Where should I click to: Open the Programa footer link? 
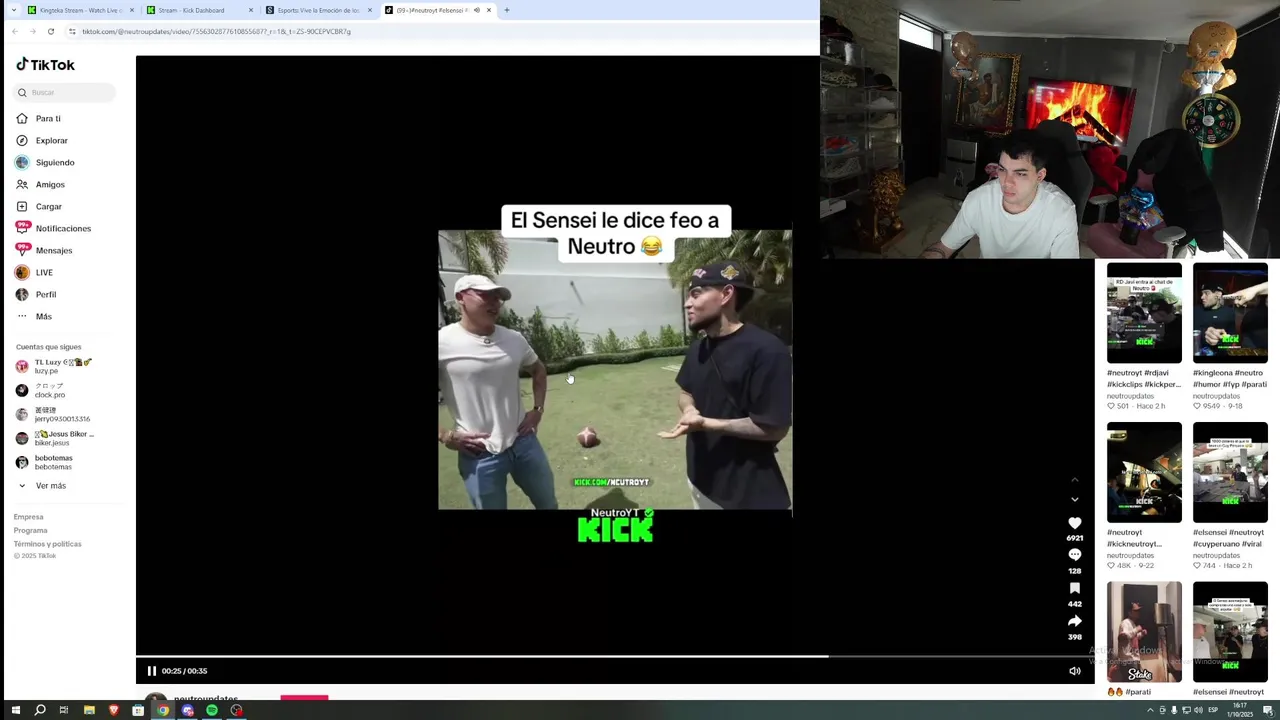31,530
